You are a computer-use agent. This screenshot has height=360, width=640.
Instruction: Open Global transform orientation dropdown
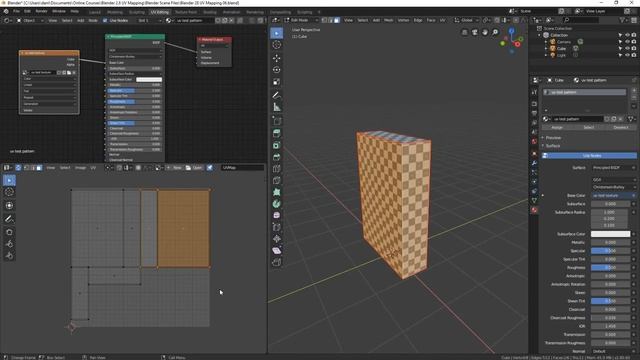pos(467,20)
